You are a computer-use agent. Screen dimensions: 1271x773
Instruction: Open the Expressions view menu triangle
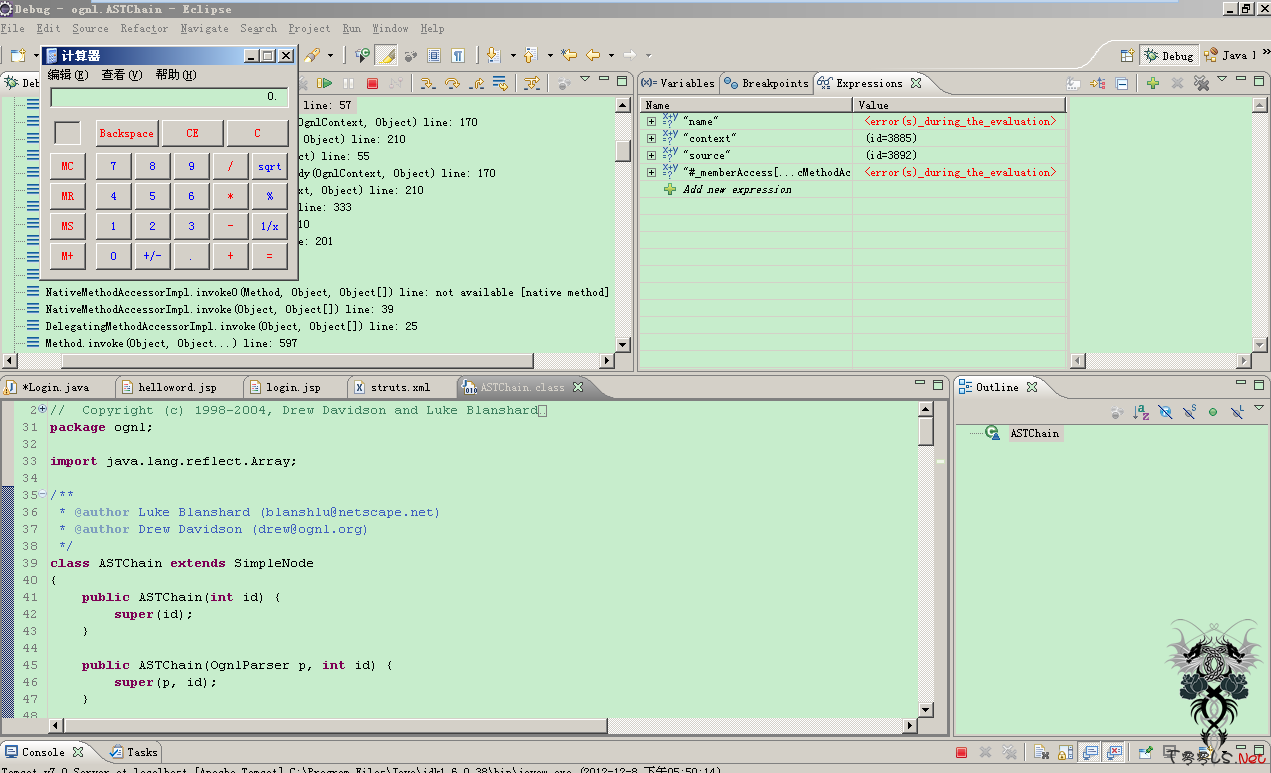tap(1222, 80)
